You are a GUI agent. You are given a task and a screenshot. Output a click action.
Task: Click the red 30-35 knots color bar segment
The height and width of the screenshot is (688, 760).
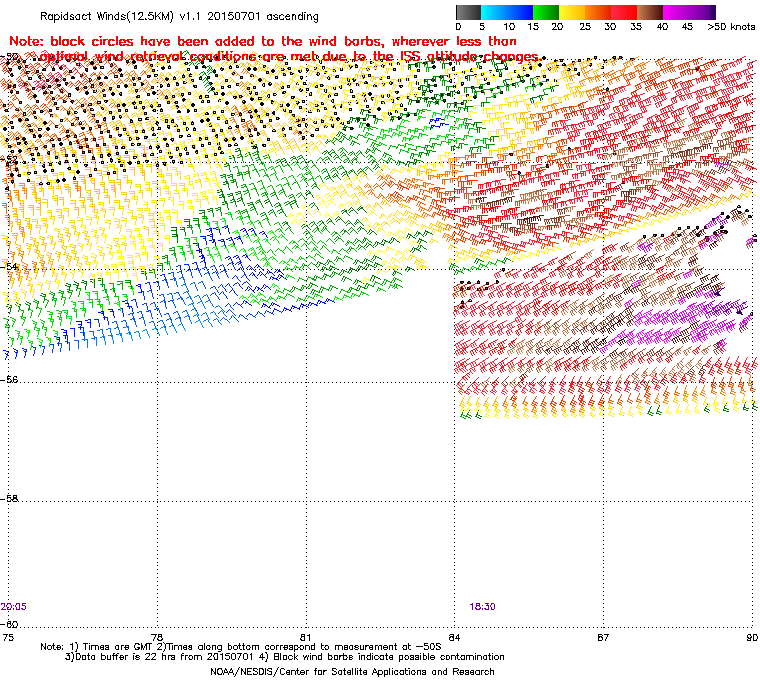pos(624,12)
